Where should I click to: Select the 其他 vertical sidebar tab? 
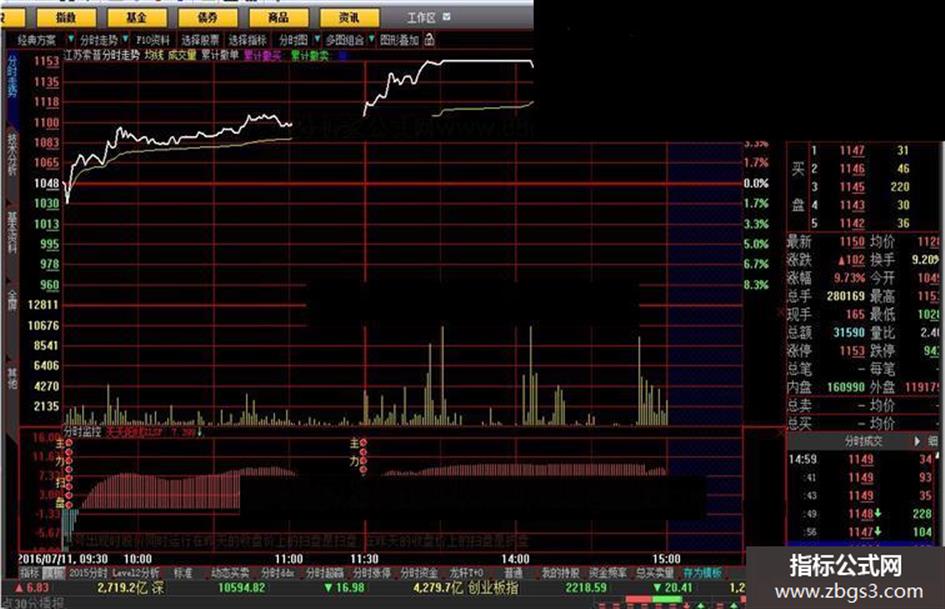(x=12, y=378)
